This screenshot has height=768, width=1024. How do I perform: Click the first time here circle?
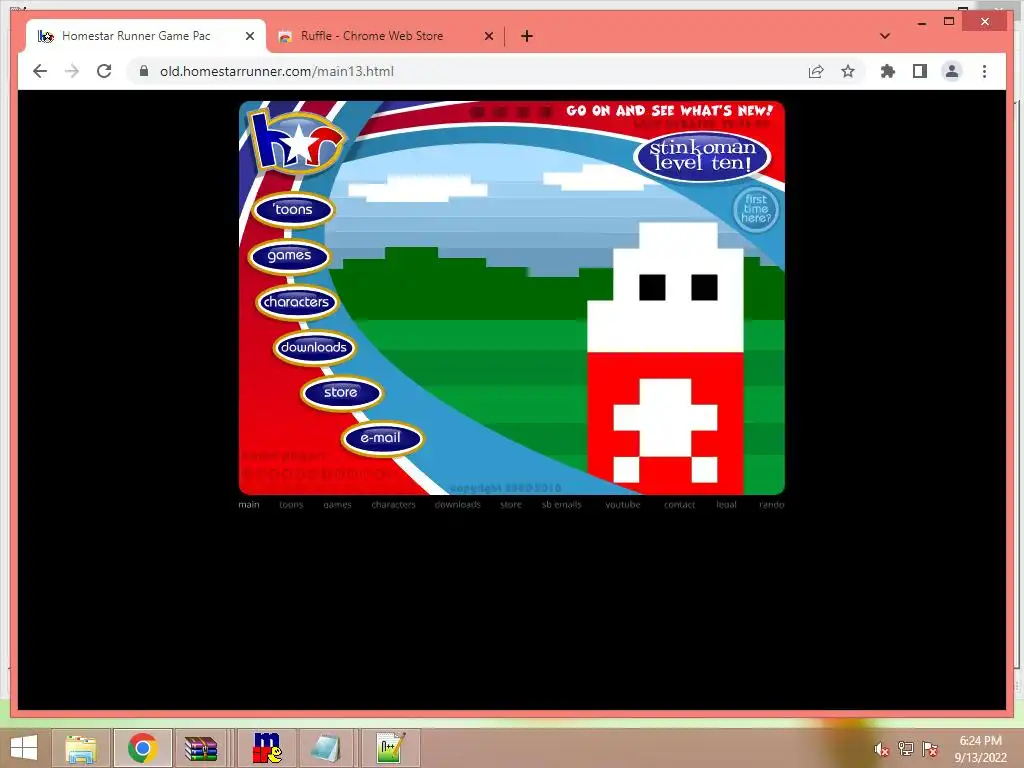point(756,210)
